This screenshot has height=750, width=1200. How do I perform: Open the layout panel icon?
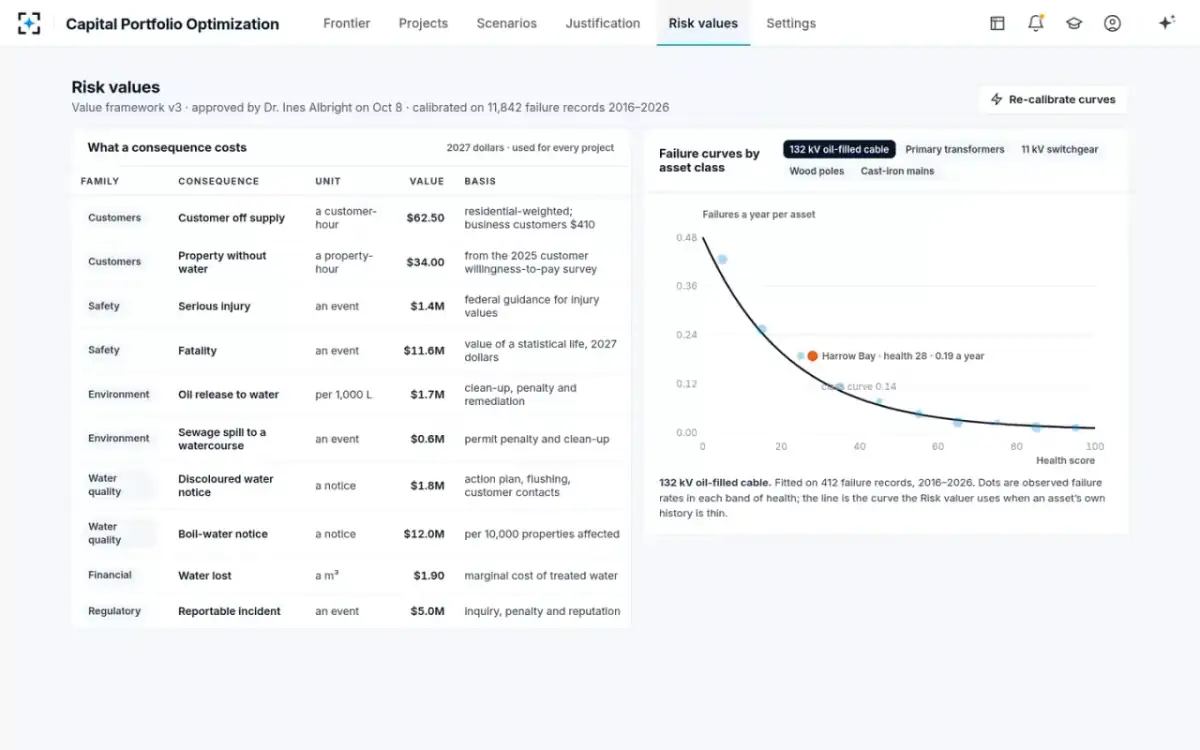[x=997, y=23]
